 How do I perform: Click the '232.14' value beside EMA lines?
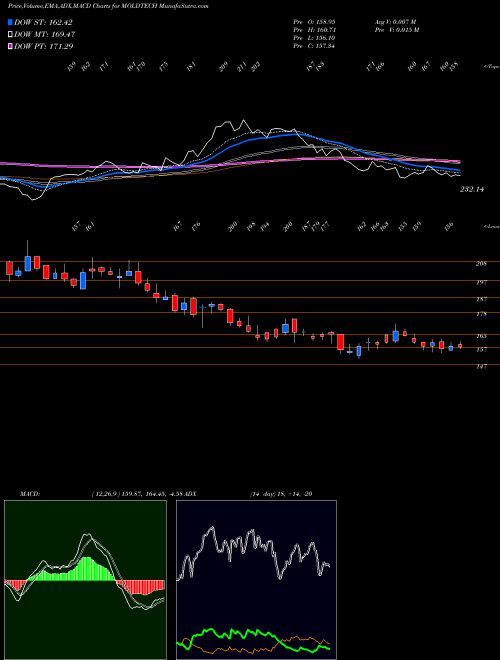(x=472, y=189)
